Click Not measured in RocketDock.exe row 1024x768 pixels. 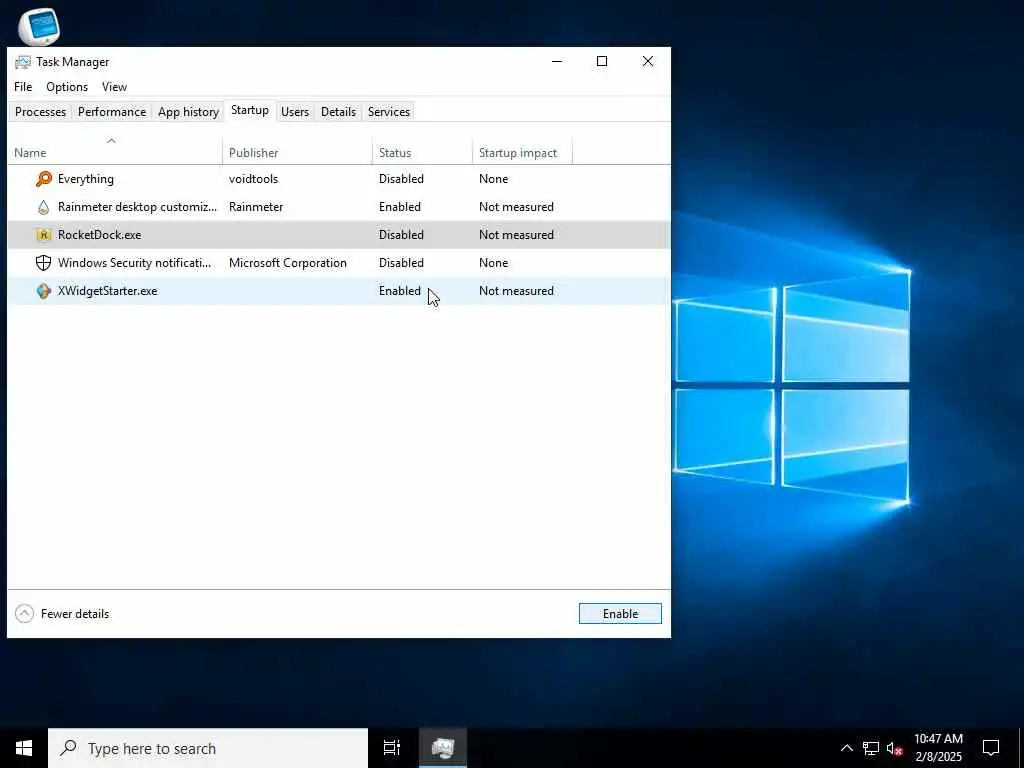tap(516, 235)
